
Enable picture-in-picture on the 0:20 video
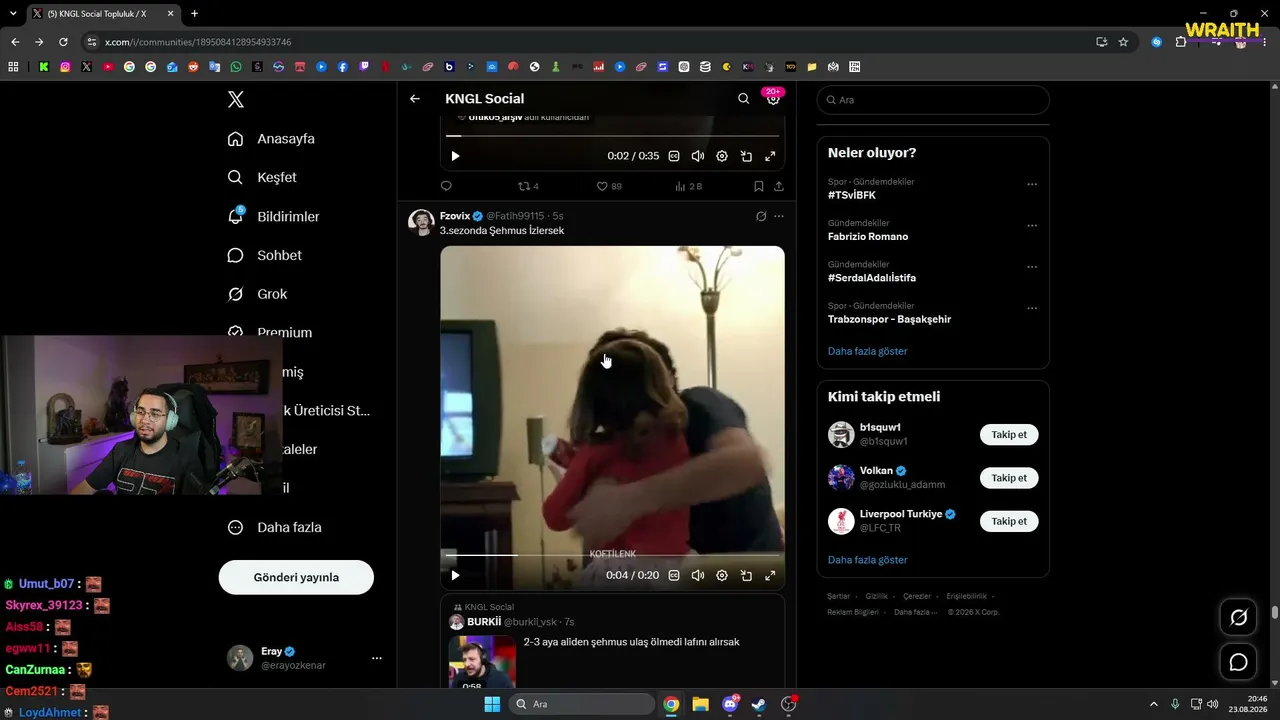pos(746,575)
